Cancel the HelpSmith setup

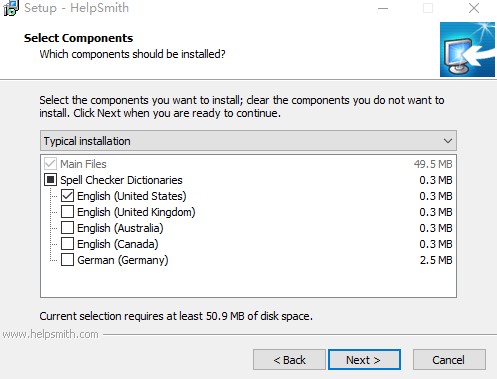pos(449,360)
